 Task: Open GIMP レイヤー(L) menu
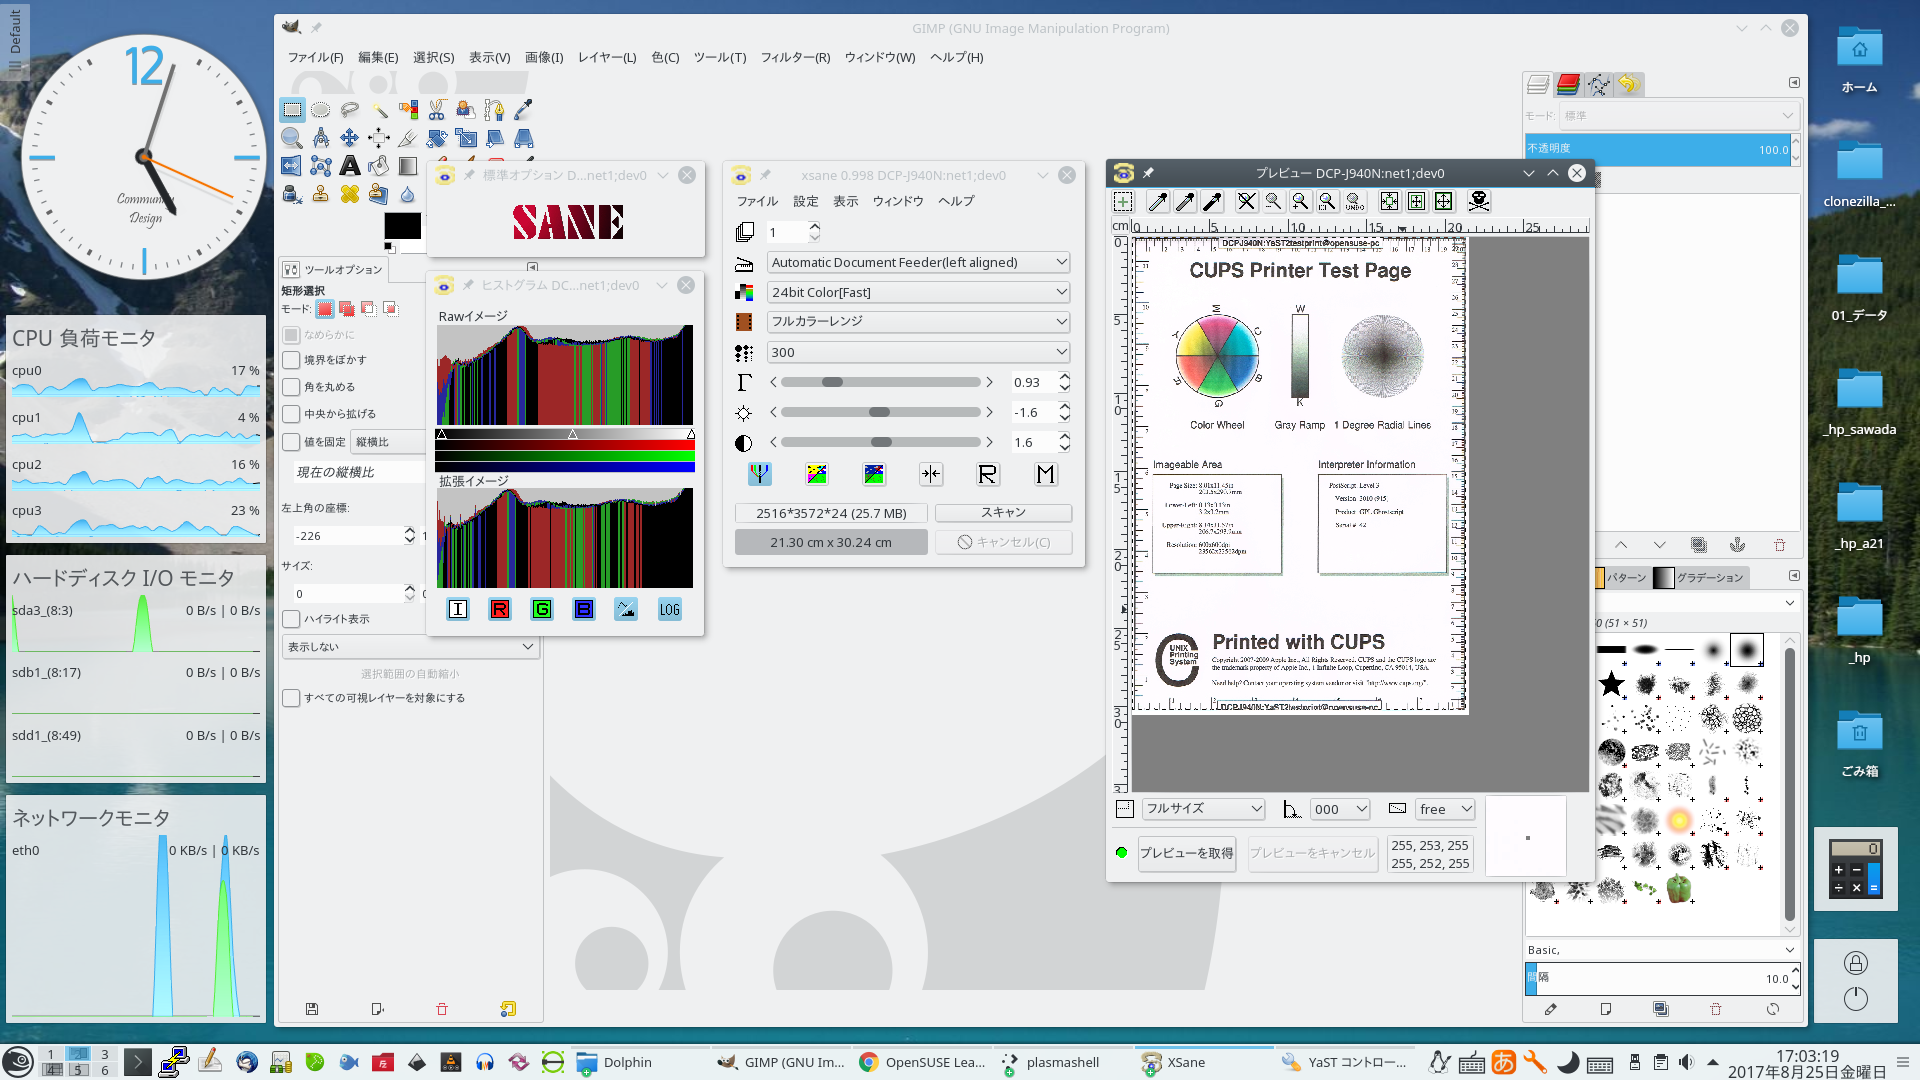(x=607, y=57)
